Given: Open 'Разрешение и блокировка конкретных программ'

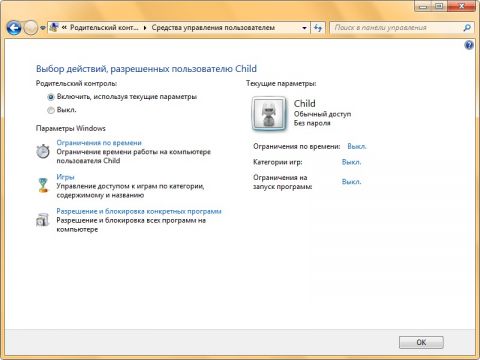Looking at the screenshot, I should point(139,211).
